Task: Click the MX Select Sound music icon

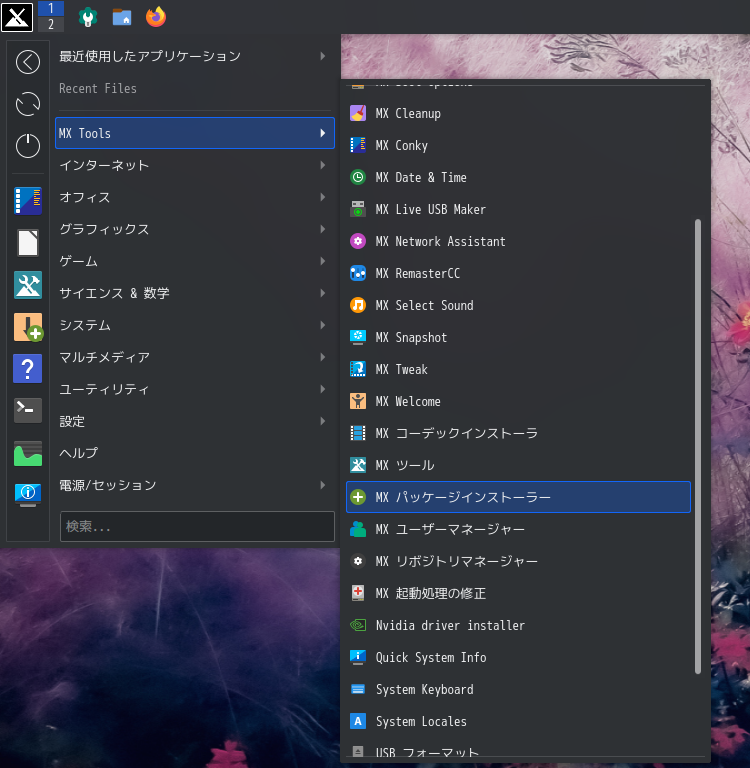Action: coord(358,305)
